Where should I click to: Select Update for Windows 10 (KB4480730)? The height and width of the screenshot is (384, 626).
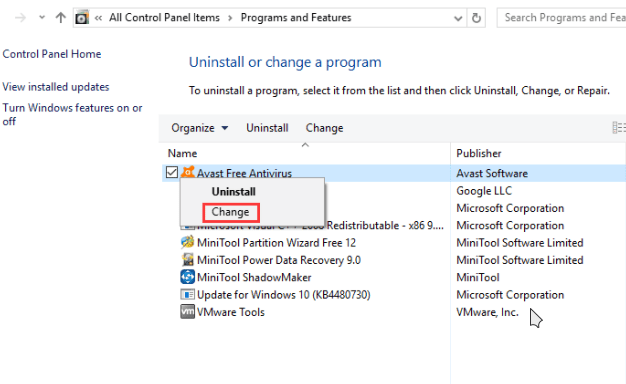[x=283, y=295]
